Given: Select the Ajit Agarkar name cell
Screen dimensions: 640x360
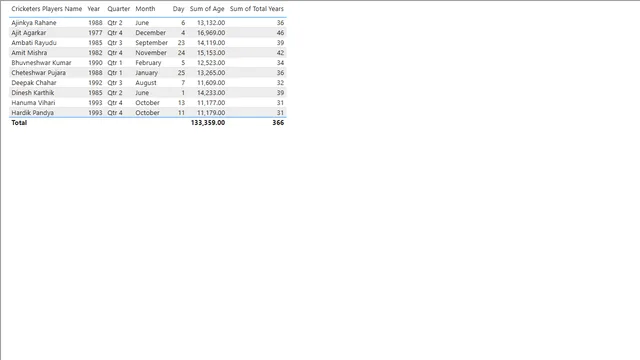Looking at the screenshot, I should [x=29, y=33].
